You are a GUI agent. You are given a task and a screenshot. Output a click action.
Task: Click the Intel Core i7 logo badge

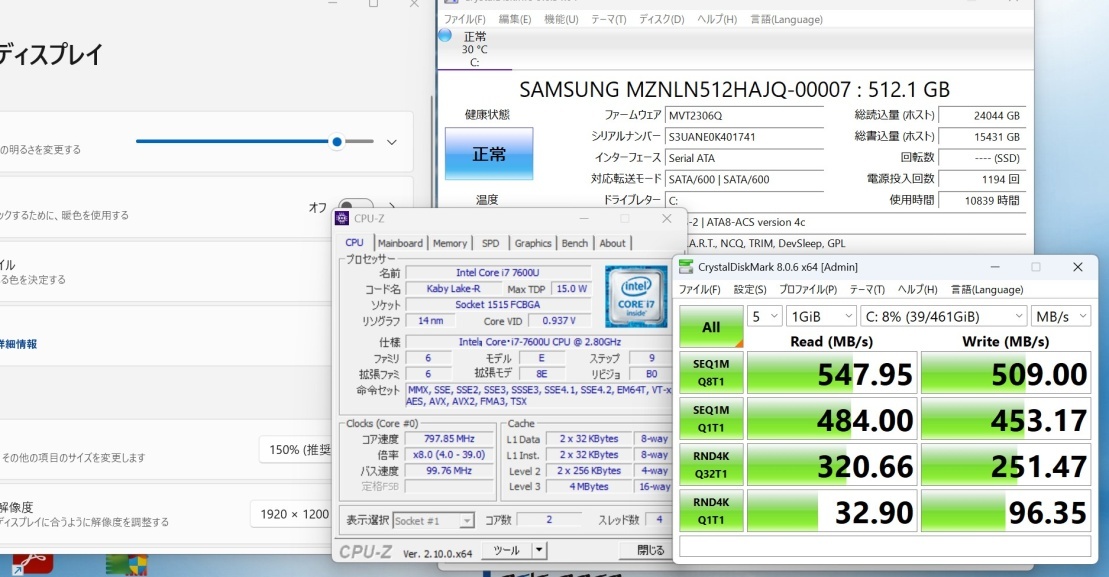[636, 296]
